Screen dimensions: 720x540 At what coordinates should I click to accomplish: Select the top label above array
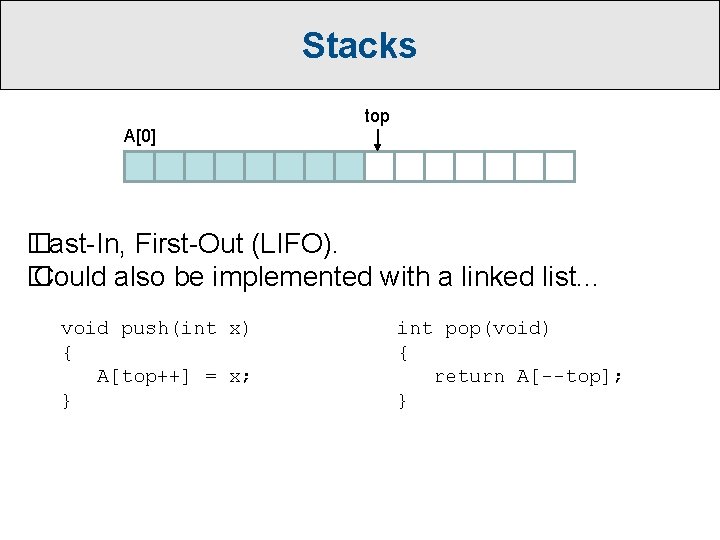pyautogui.click(x=377, y=117)
